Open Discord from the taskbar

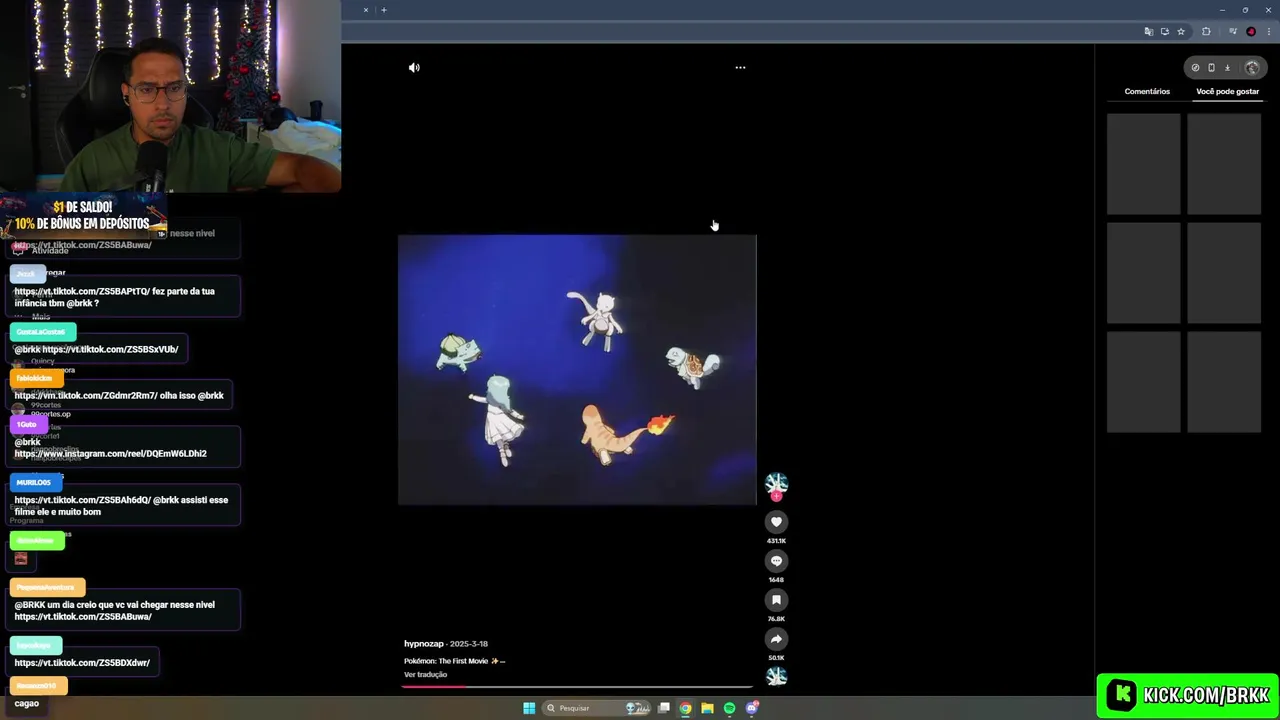tap(752, 708)
